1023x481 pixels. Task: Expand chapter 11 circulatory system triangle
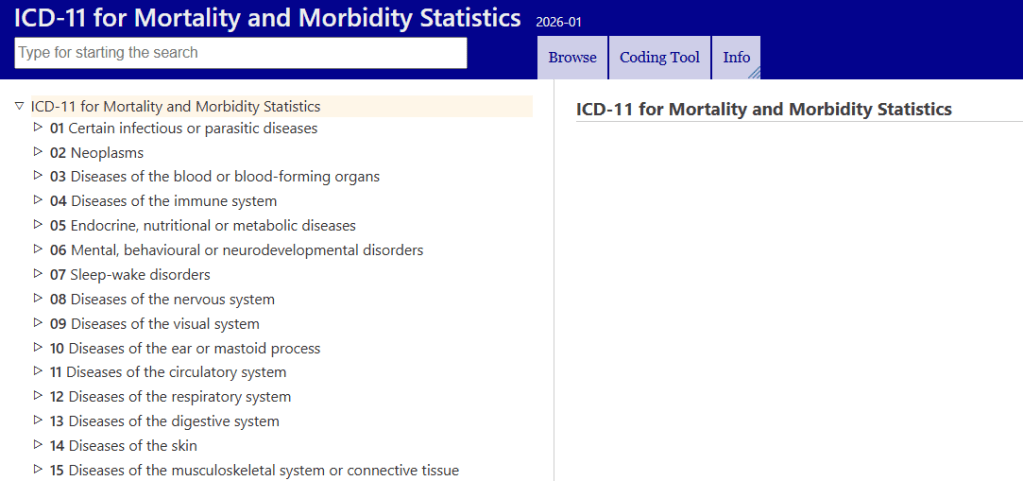coord(37,371)
